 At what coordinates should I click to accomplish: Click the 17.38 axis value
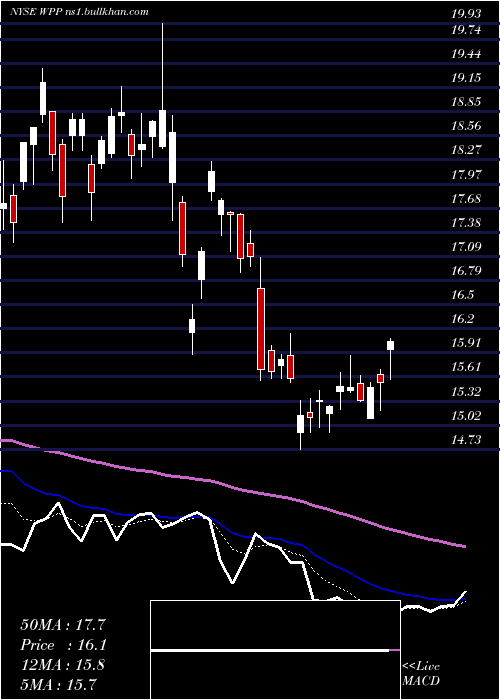pos(466,222)
